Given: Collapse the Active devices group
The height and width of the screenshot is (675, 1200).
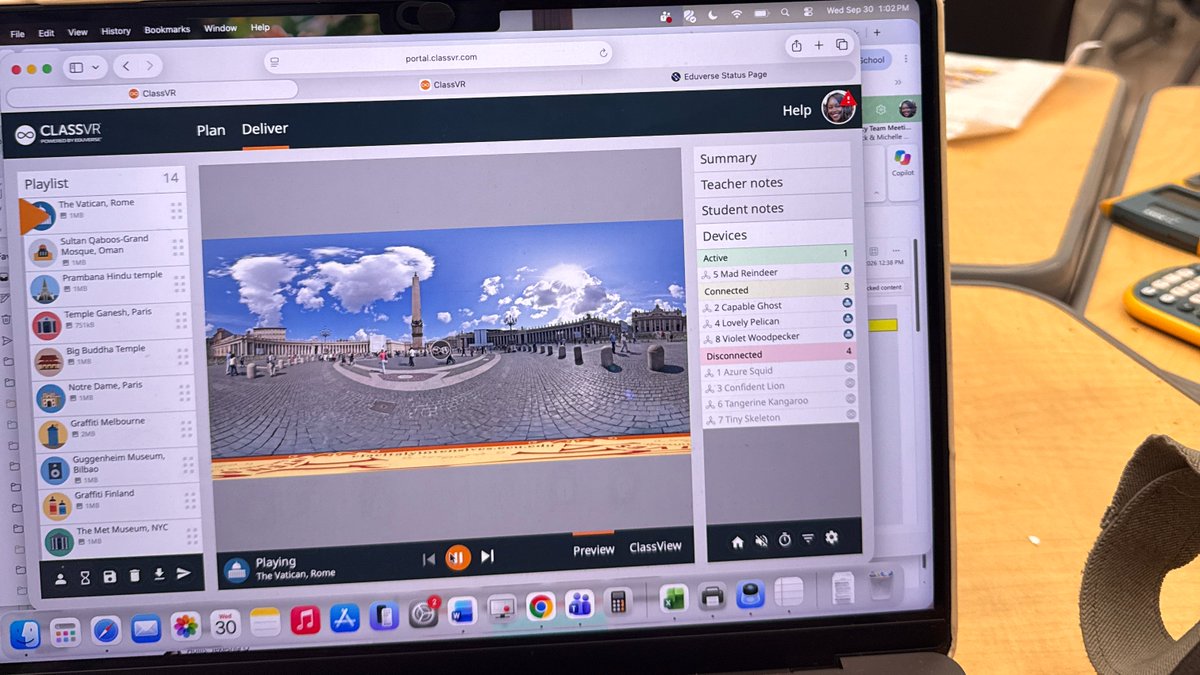Looking at the screenshot, I should pos(776,257).
